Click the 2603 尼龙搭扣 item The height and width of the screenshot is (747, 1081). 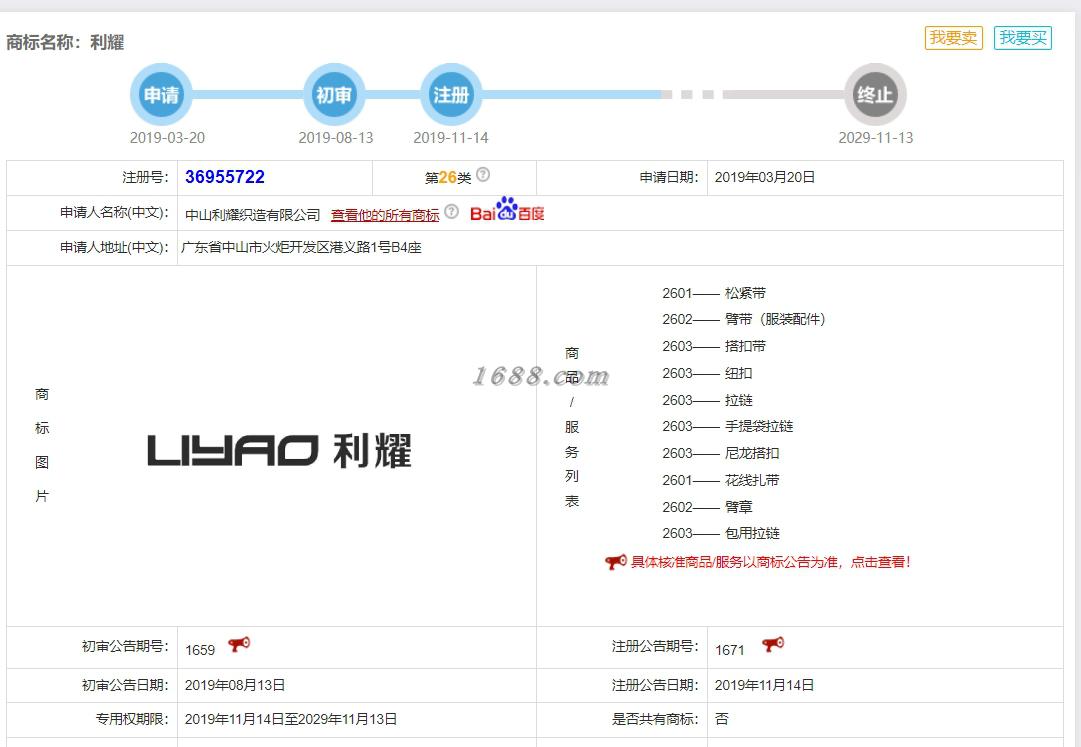pos(721,453)
